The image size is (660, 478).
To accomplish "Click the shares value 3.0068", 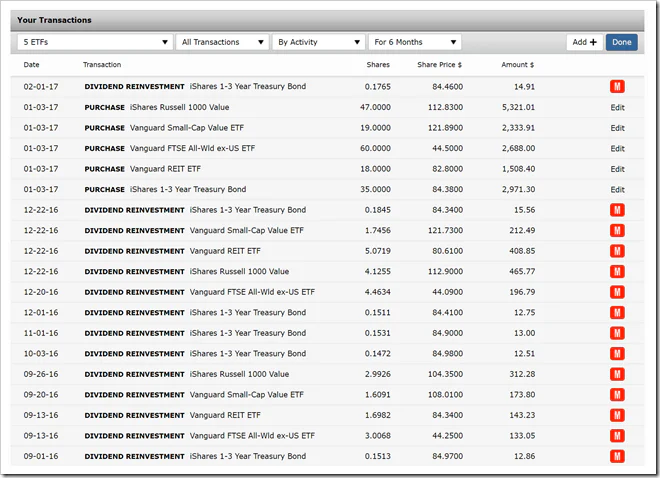I will point(378,436).
